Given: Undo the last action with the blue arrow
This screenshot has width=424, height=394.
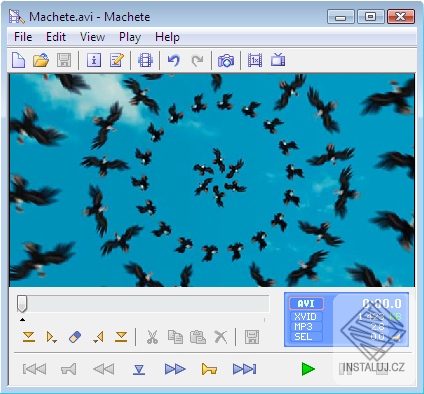Looking at the screenshot, I should (x=174, y=60).
